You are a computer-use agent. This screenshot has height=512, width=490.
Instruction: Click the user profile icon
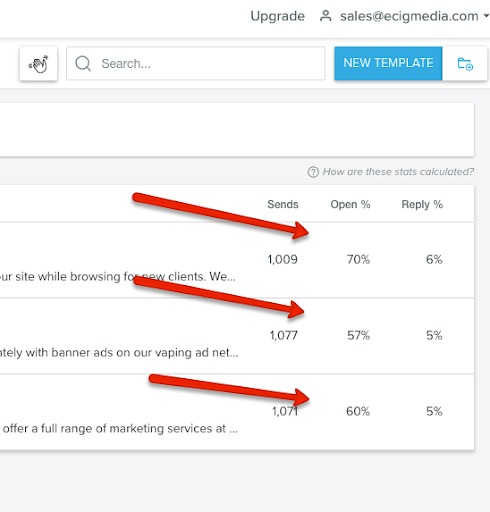[x=325, y=16]
